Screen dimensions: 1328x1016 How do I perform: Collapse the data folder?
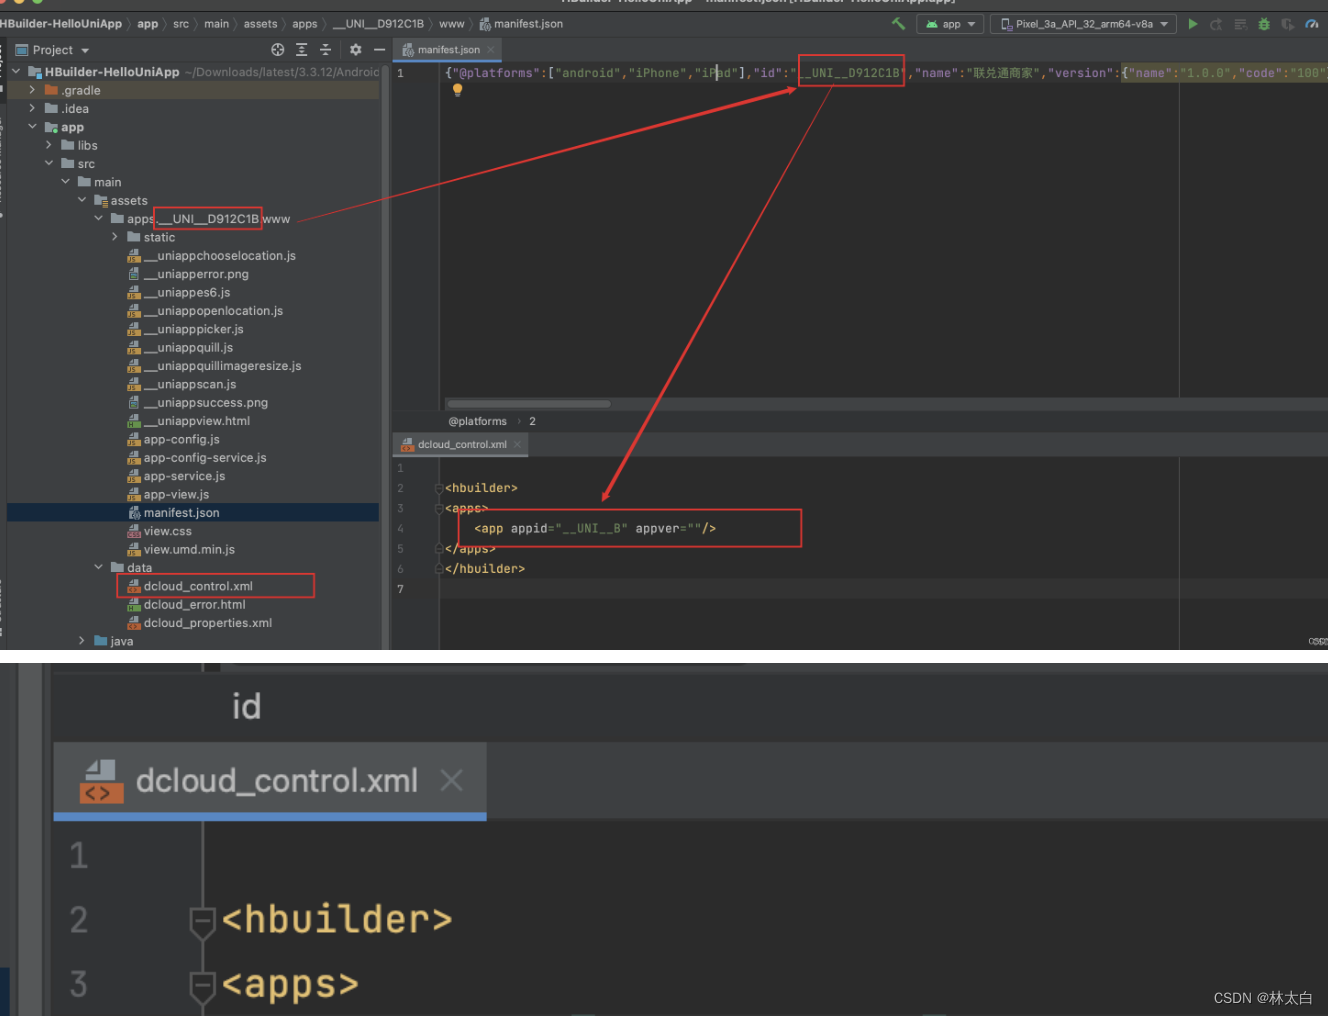pos(98,567)
